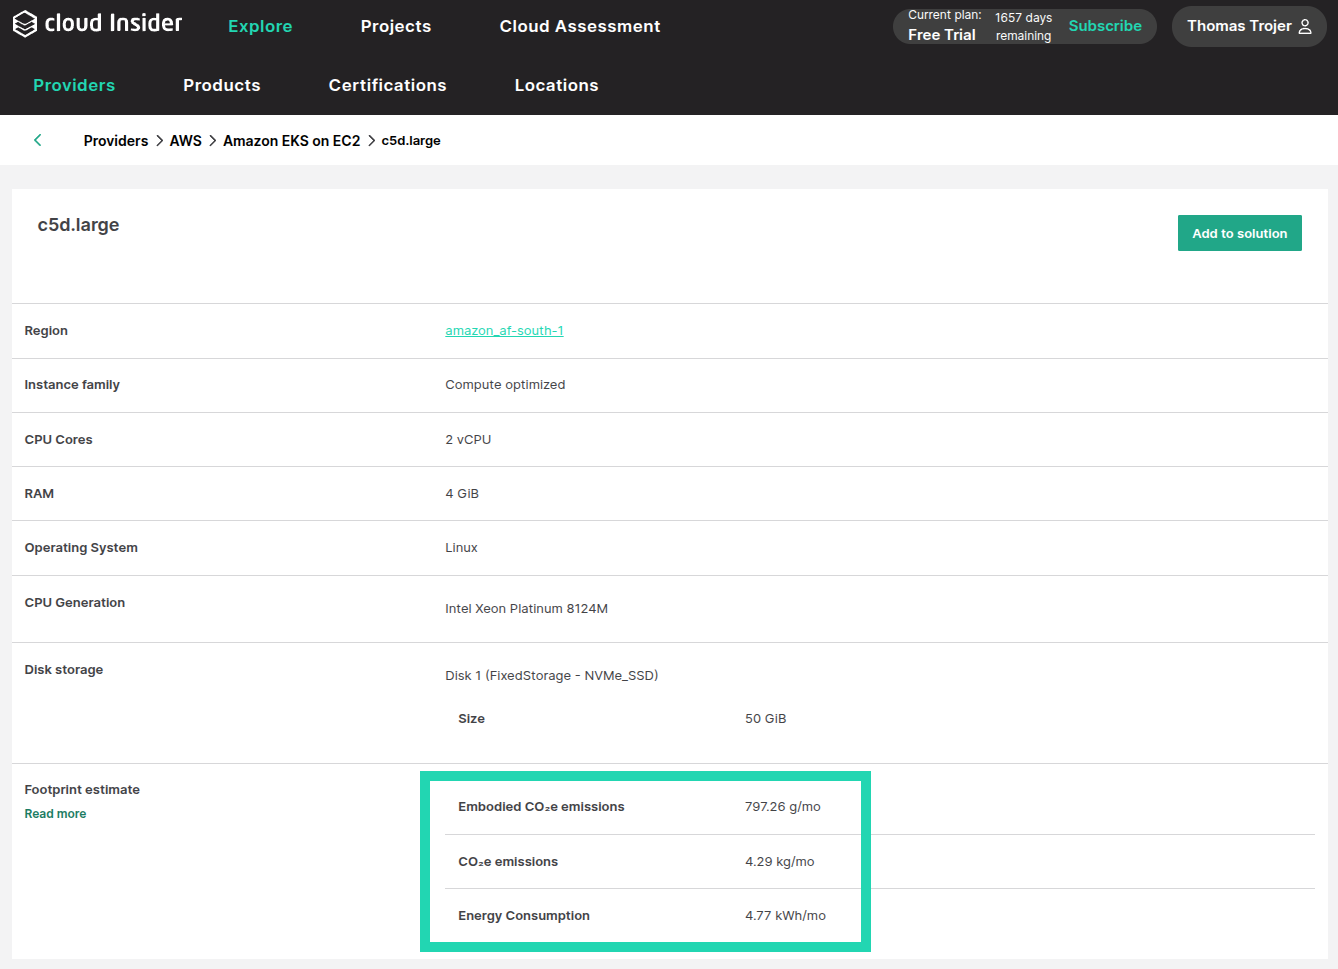Click the Operating System label

point(82,548)
